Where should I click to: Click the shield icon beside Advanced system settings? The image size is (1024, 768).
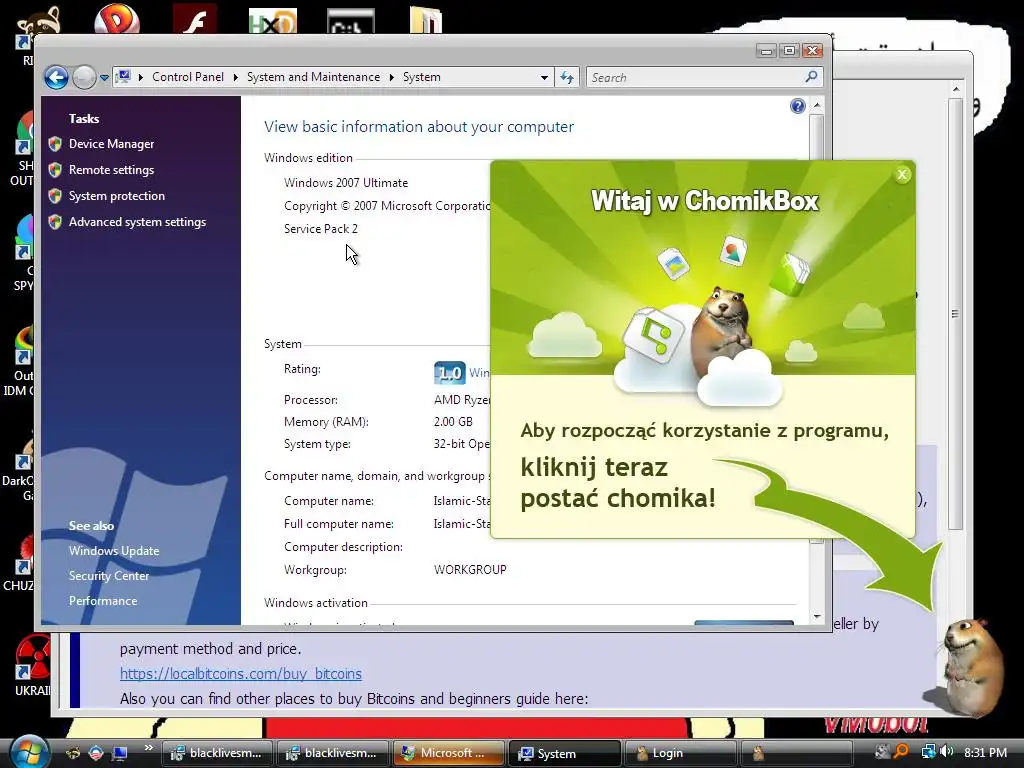(x=55, y=222)
